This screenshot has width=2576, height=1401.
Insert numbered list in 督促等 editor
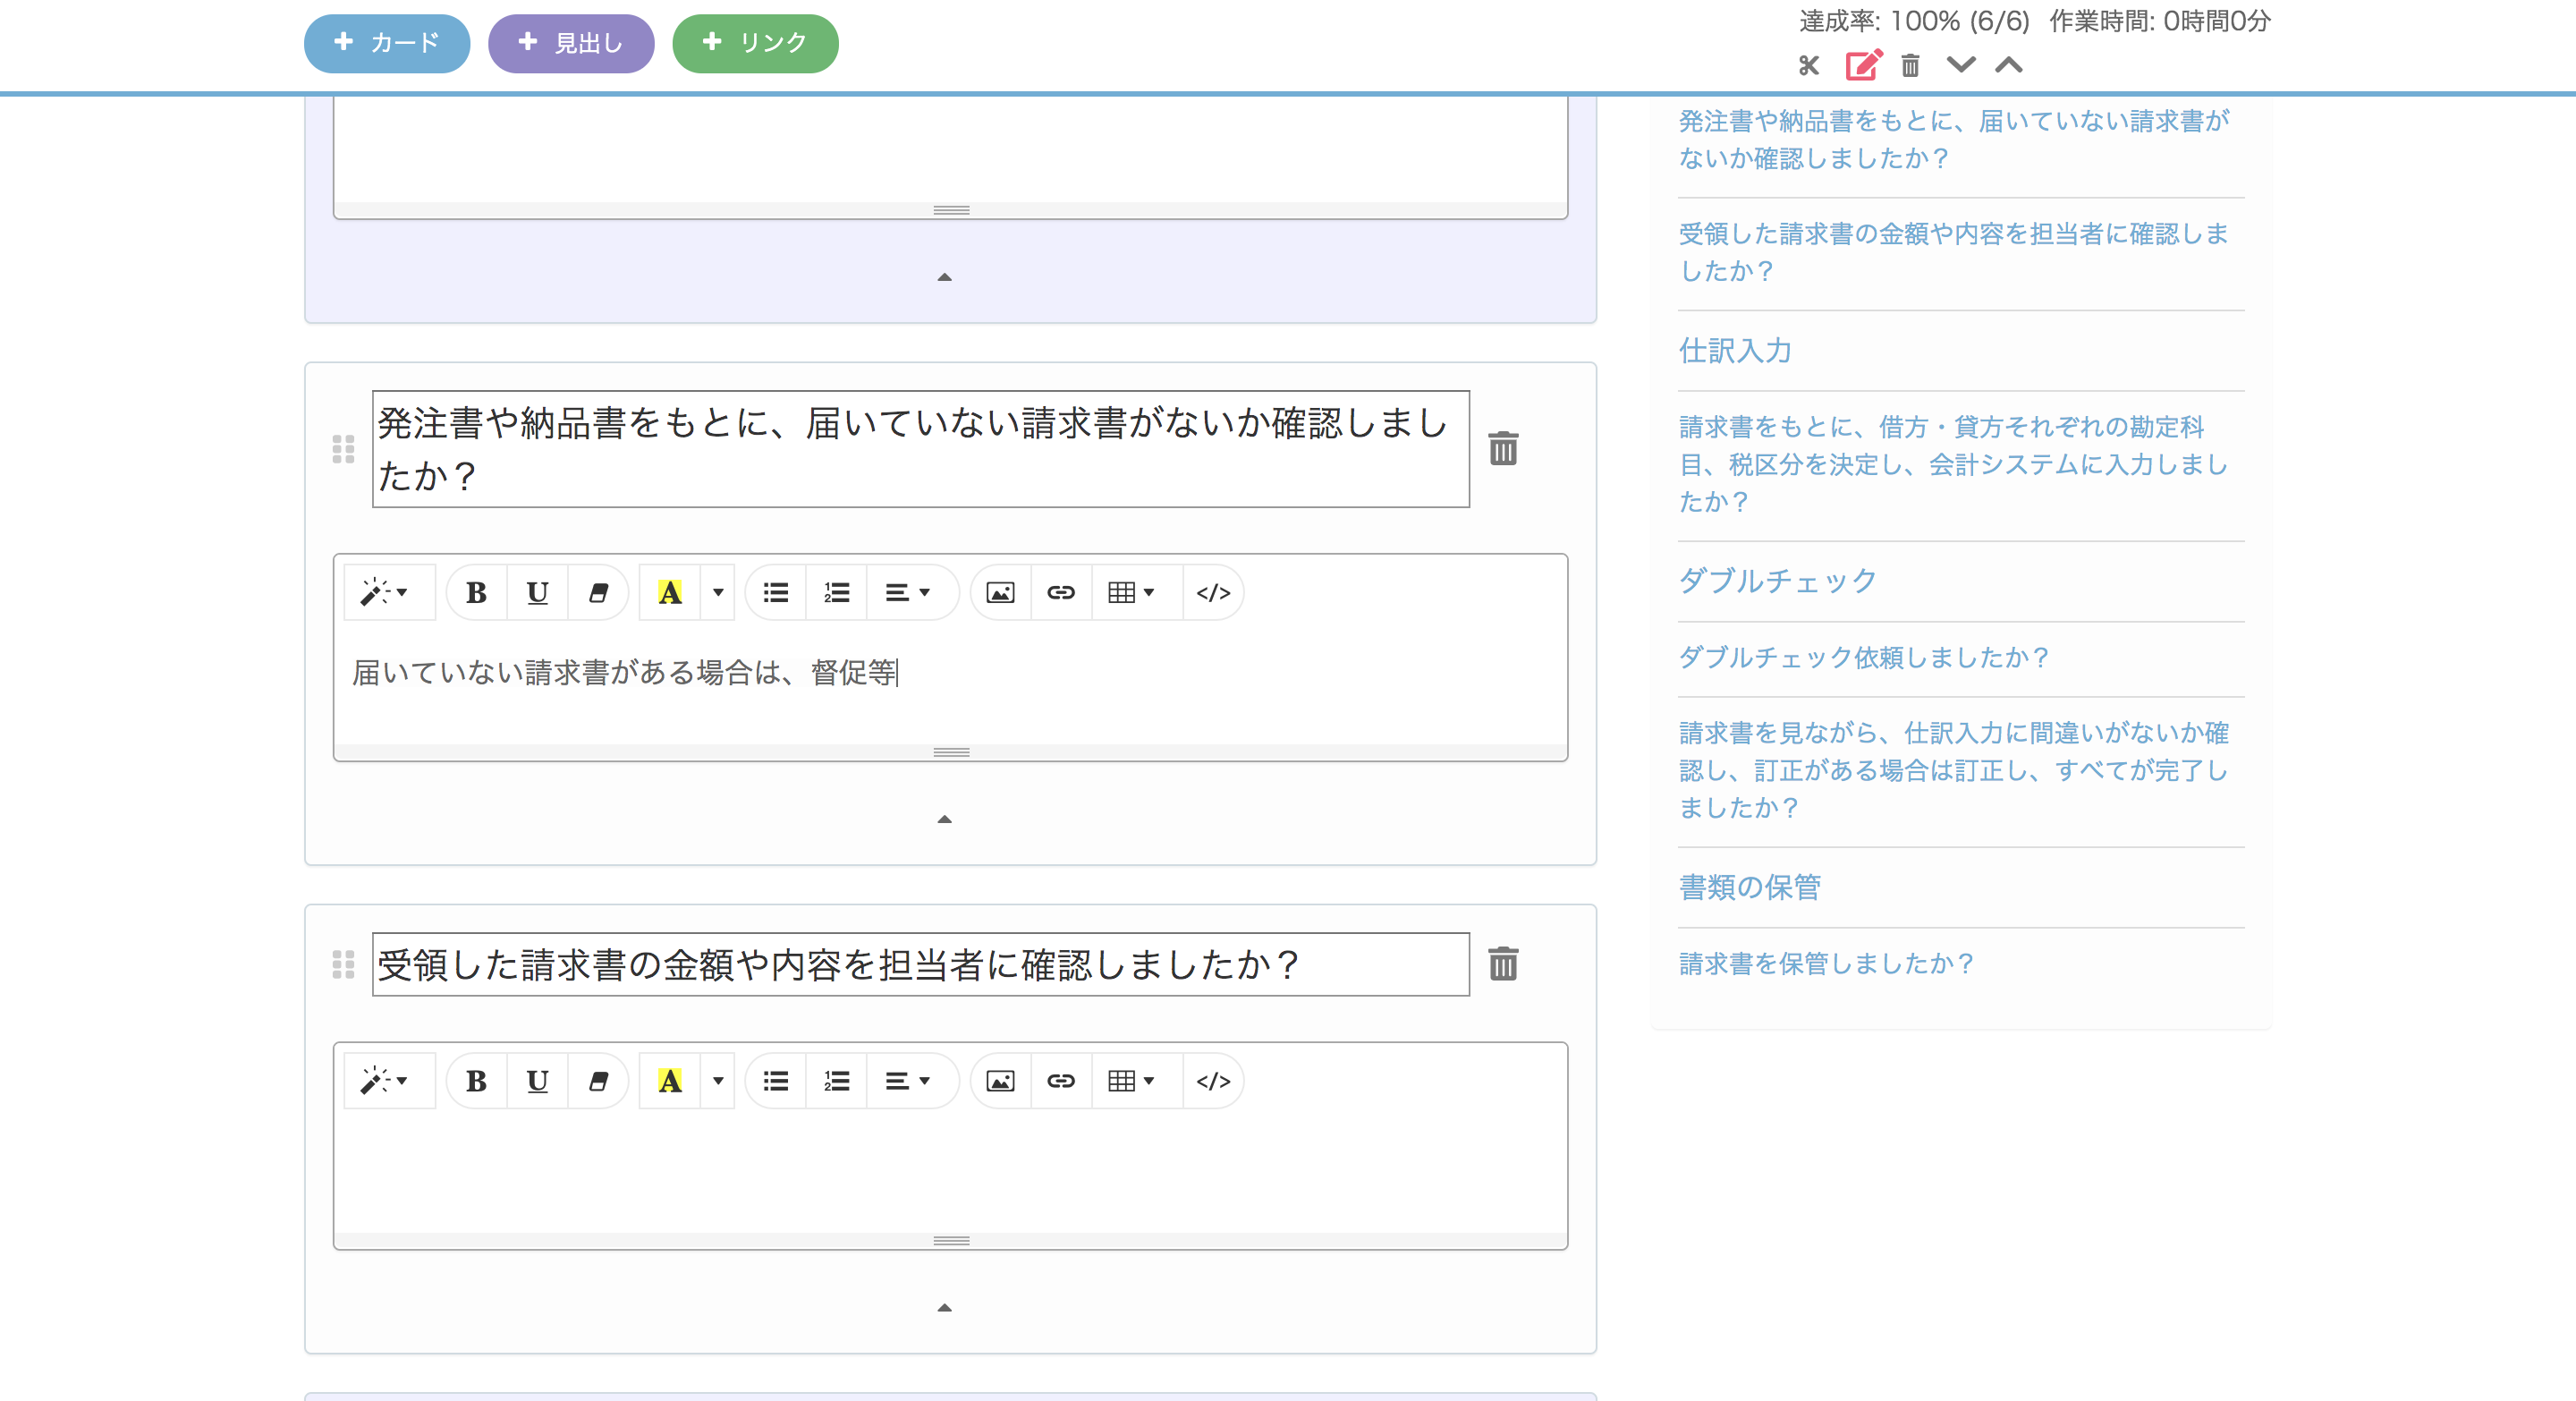[836, 593]
